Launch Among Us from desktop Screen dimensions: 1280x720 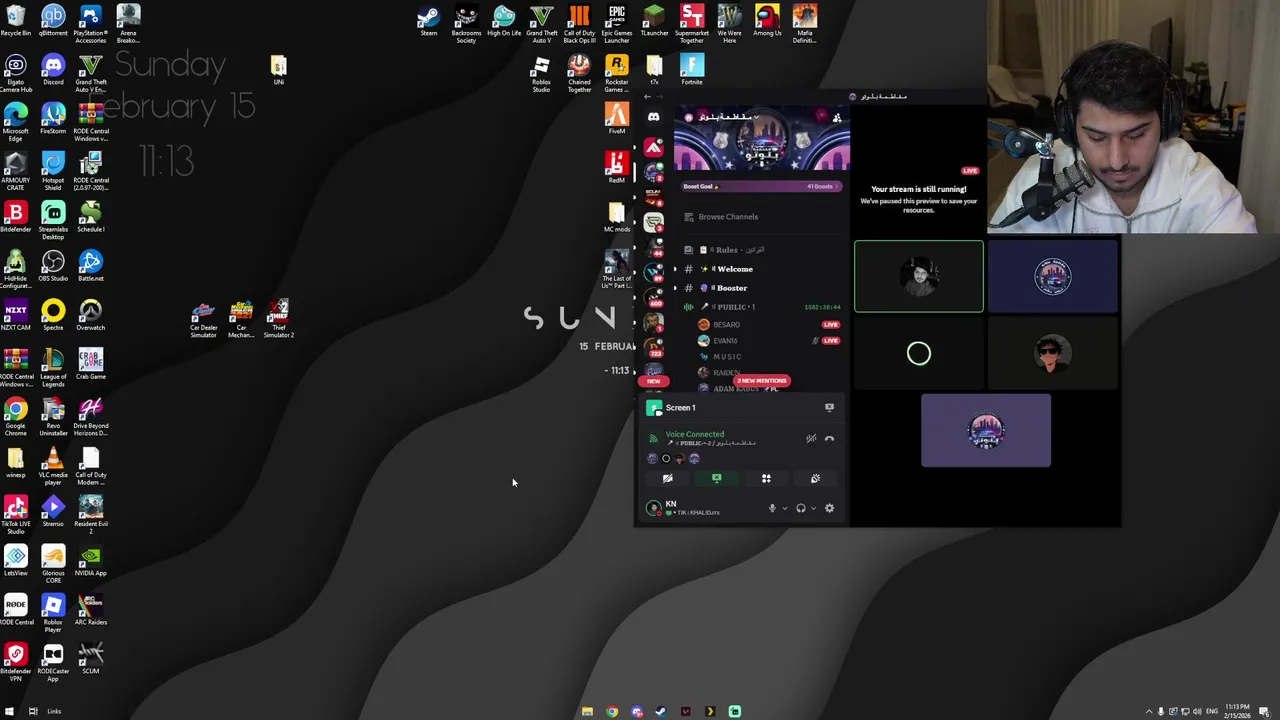pos(767,21)
